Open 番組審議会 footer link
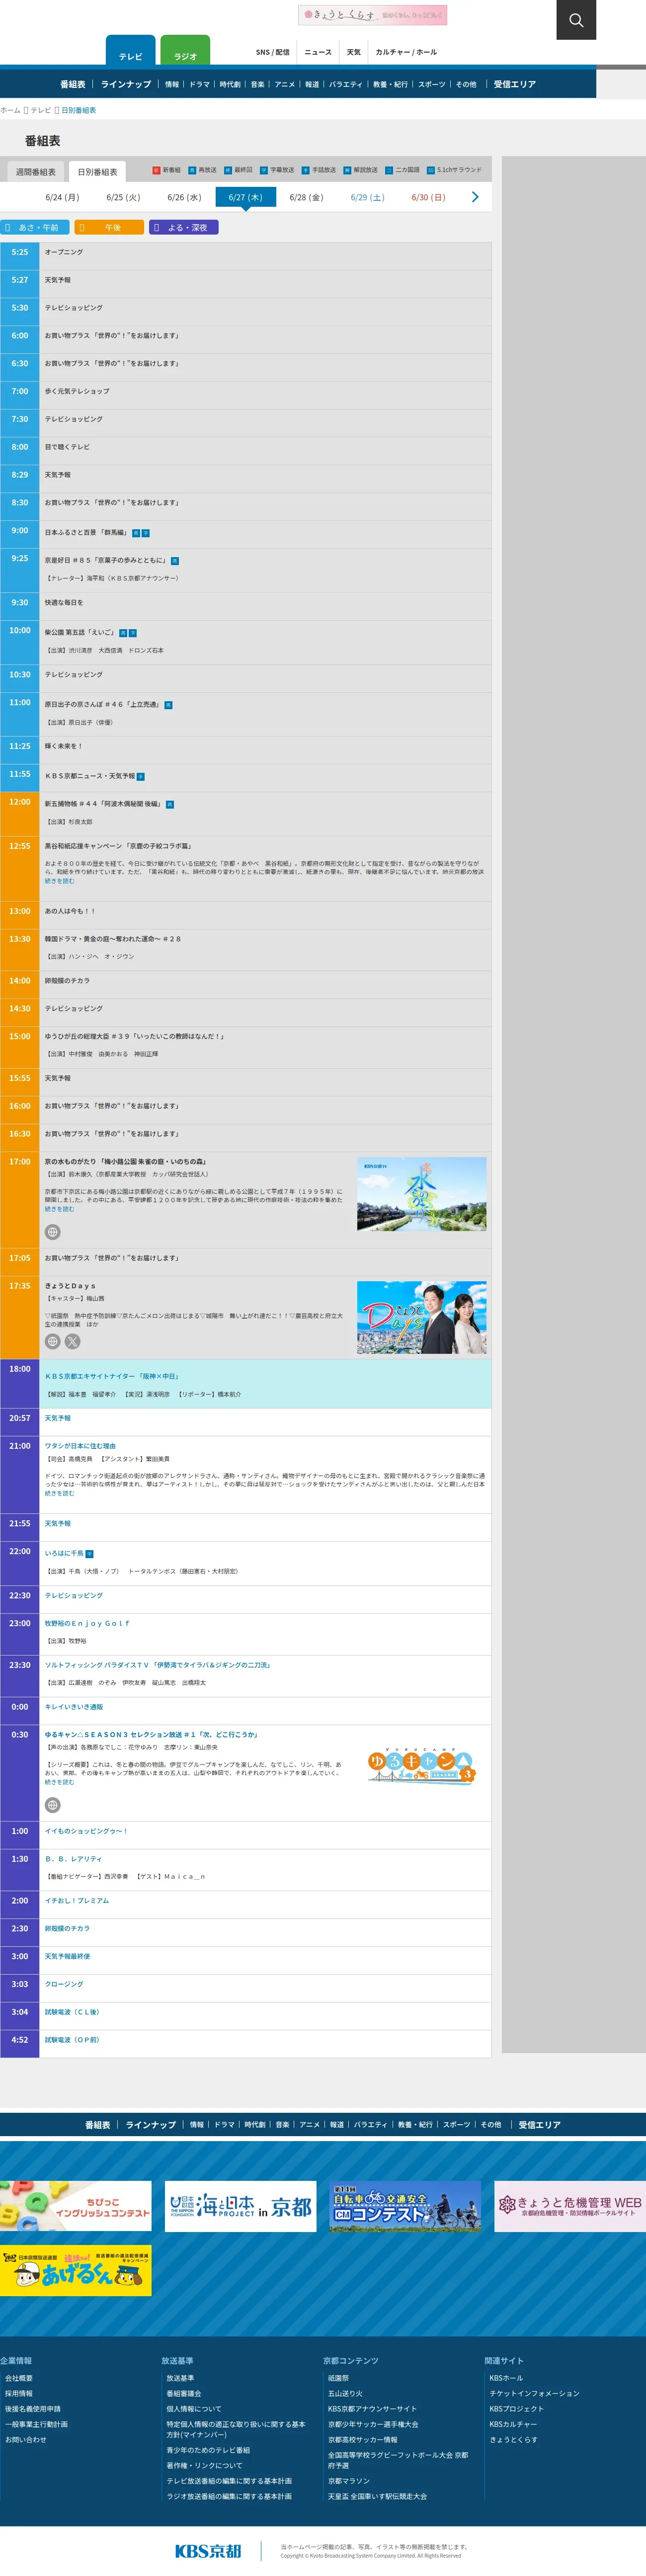The width and height of the screenshot is (646, 2576). coord(184,2394)
